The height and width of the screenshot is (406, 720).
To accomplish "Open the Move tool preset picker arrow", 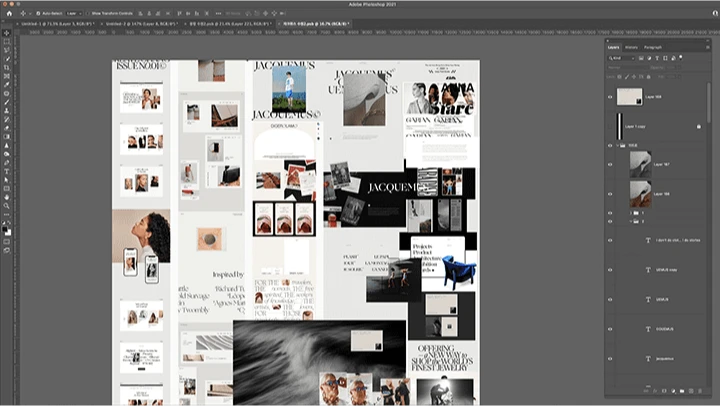I will pyautogui.click(x=30, y=13).
